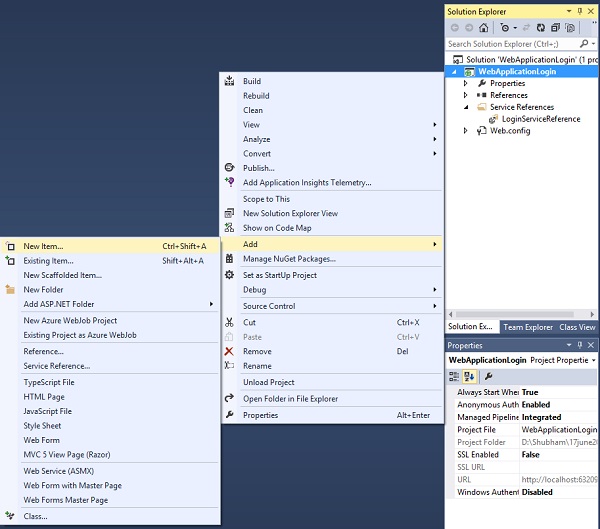Expand the Properties node in Solution Explorer
The height and width of the screenshot is (529, 600).
465,83
